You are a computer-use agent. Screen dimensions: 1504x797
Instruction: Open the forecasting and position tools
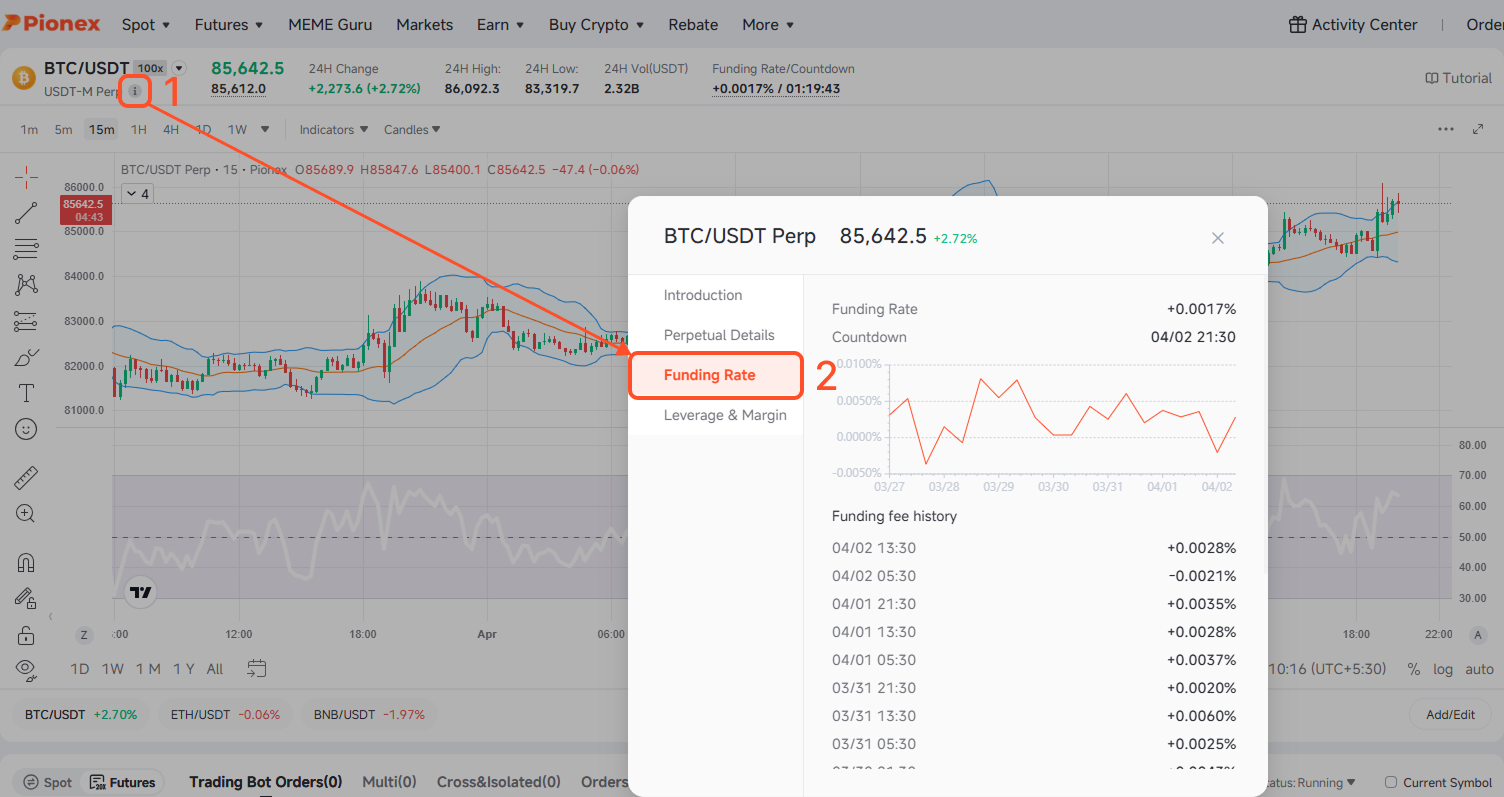(26, 321)
